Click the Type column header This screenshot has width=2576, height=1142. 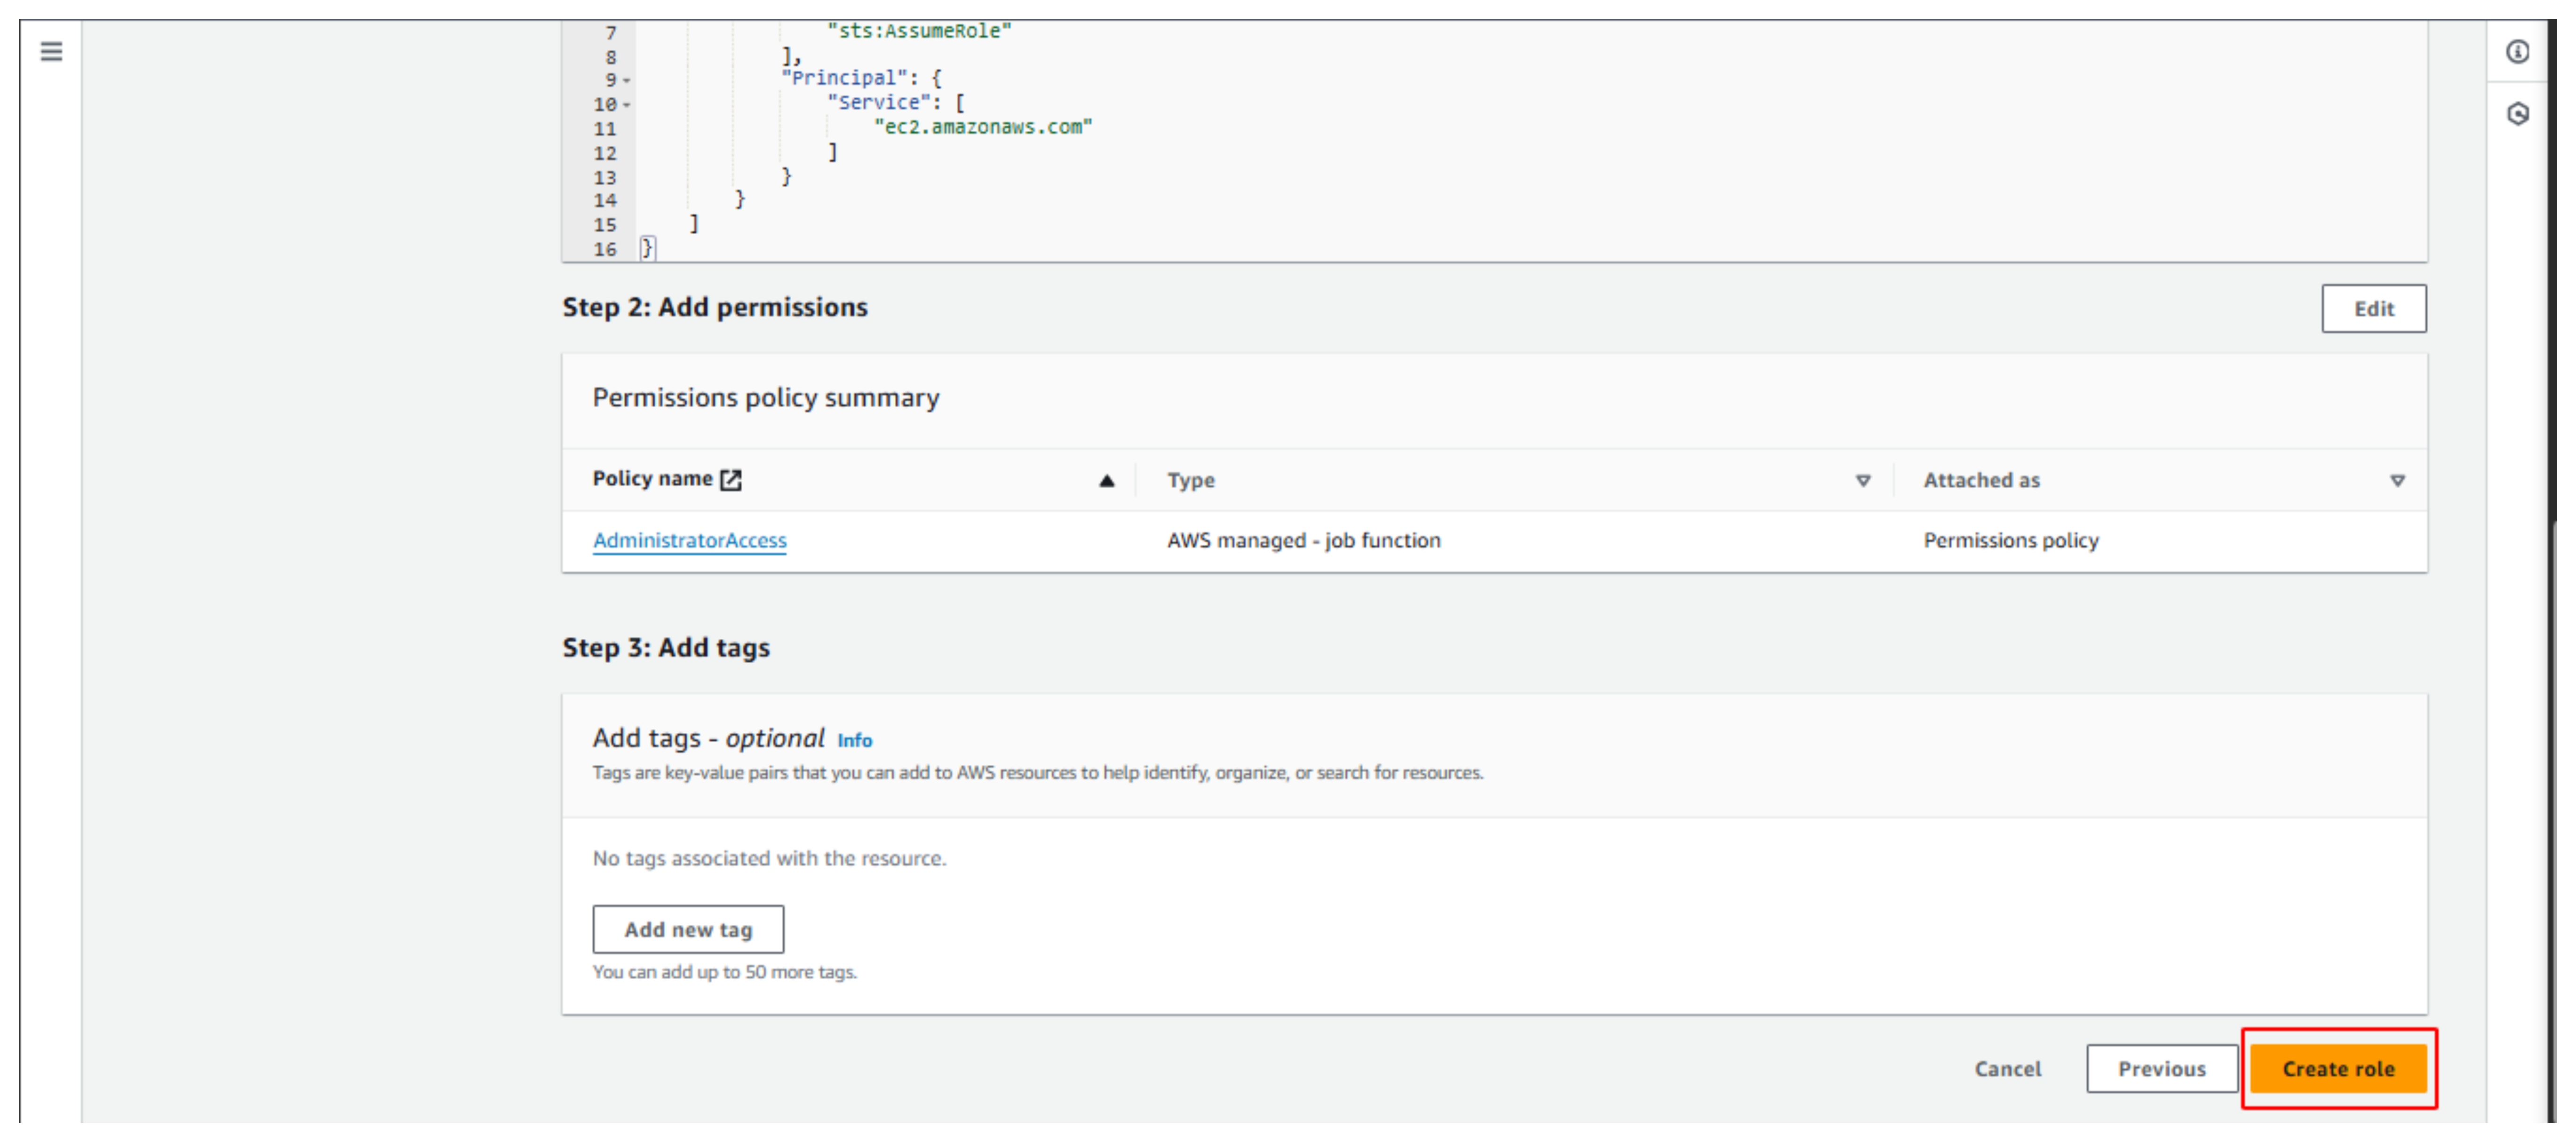pos(1190,481)
